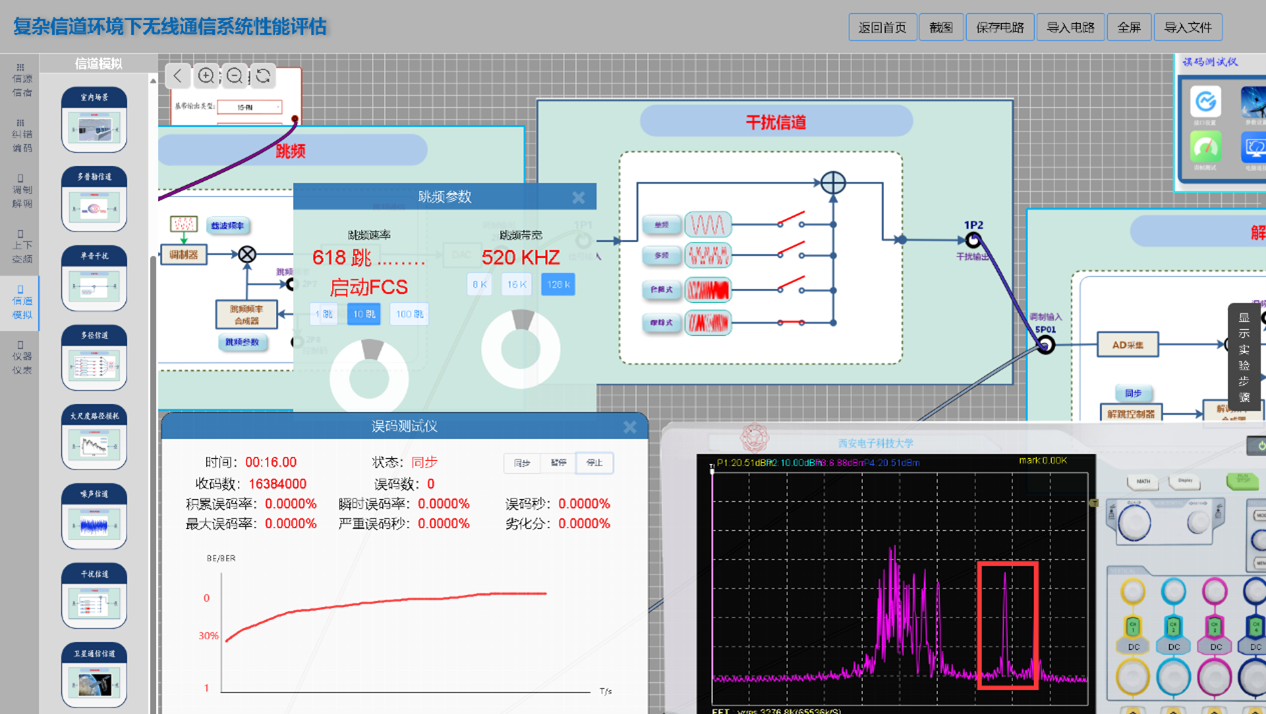
Task: Select 100跳 hopping rate option
Action: (409, 314)
